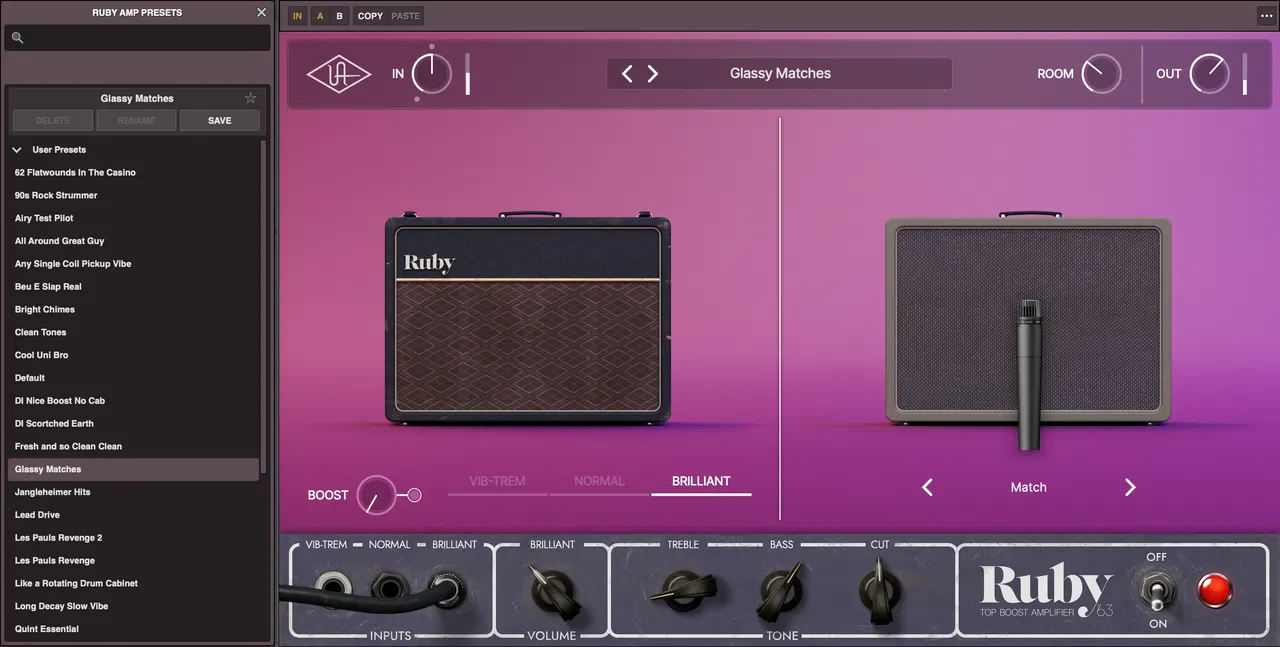This screenshot has height=647, width=1280.
Task: Save the current preset
Action: click(219, 120)
